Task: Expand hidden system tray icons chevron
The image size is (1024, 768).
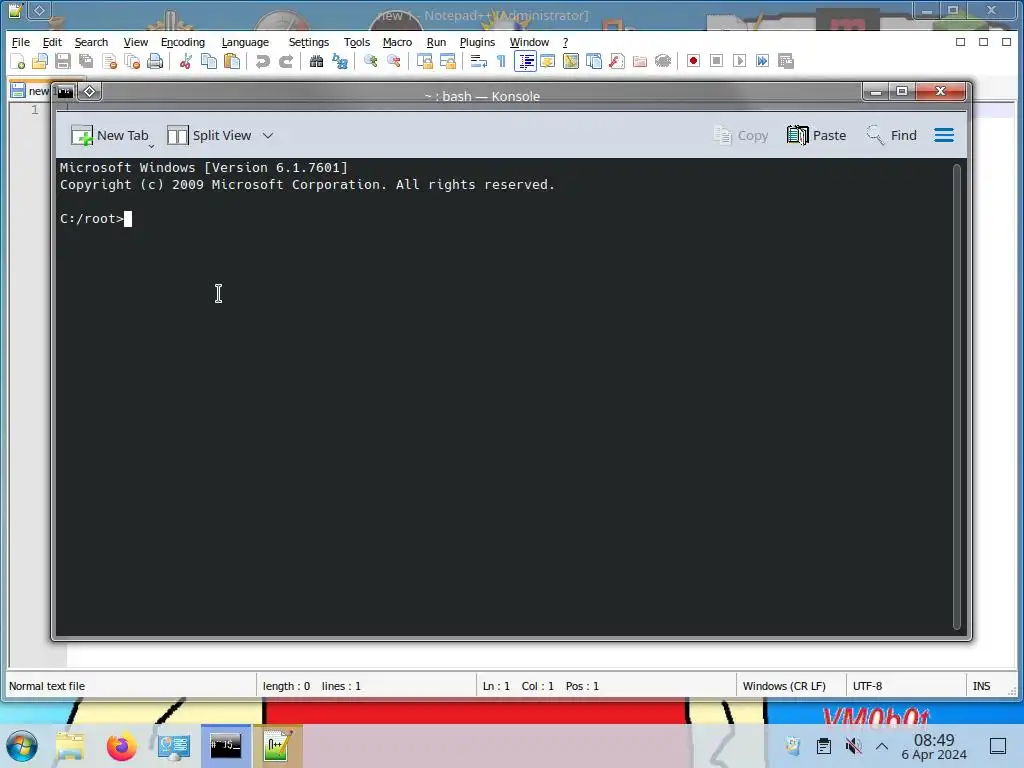Action: [x=882, y=746]
